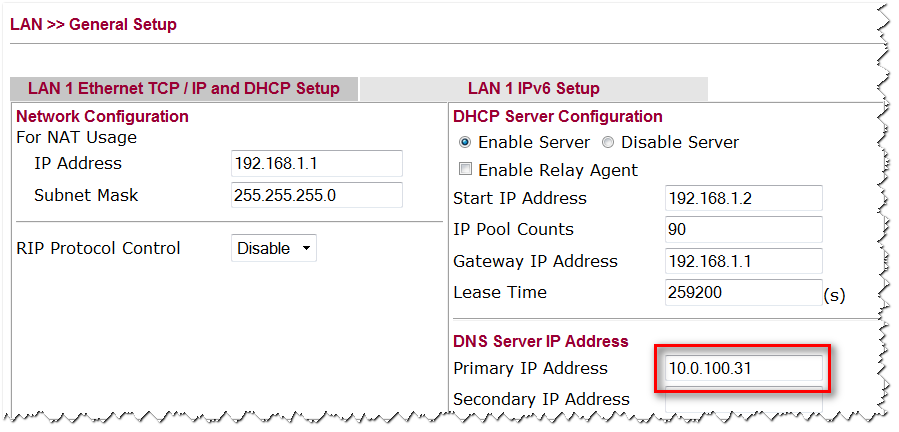Click the NAT IP Address field showing 192.168.1.1

(x=316, y=164)
